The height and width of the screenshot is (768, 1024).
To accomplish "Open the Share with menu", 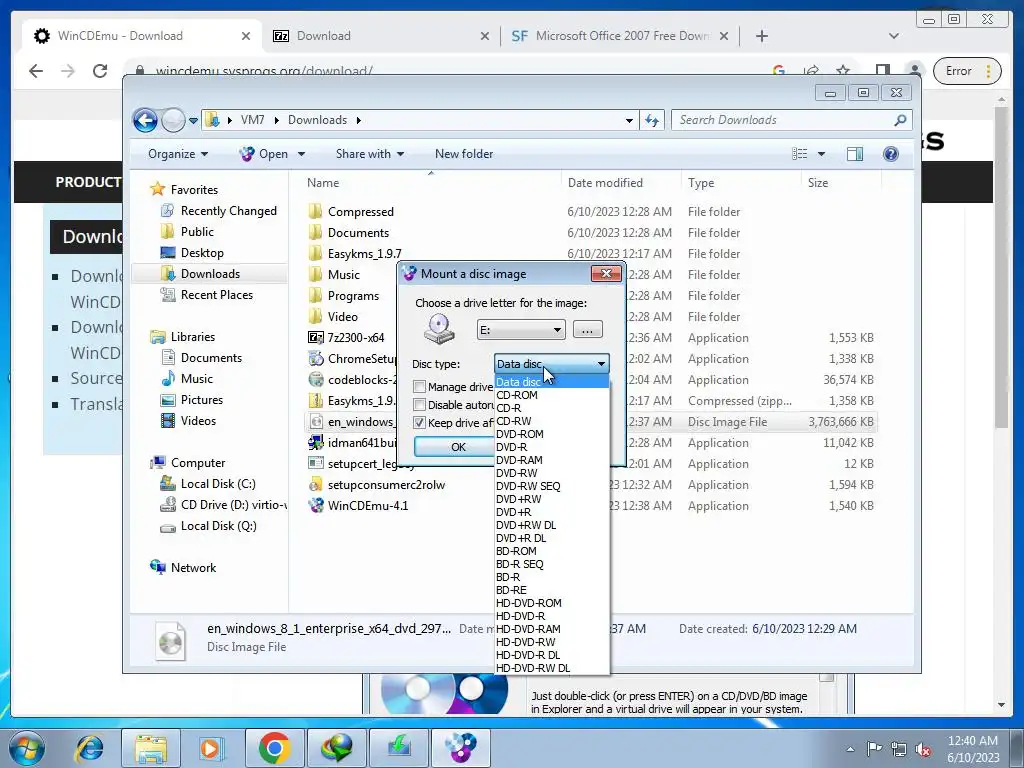I will coord(370,154).
